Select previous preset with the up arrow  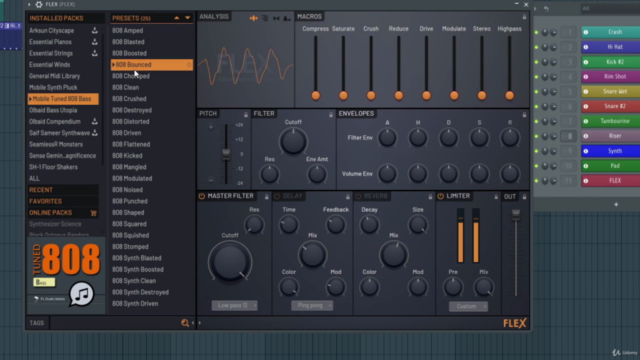[x=176, y=18]
